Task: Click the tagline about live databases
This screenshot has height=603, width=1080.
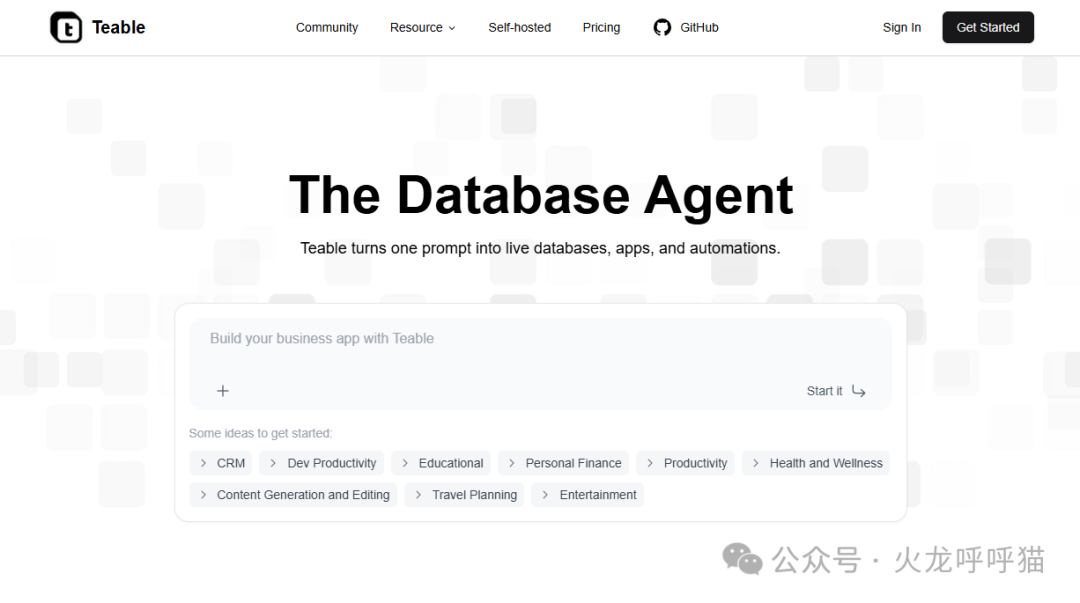Action: [x=541, y=248]
